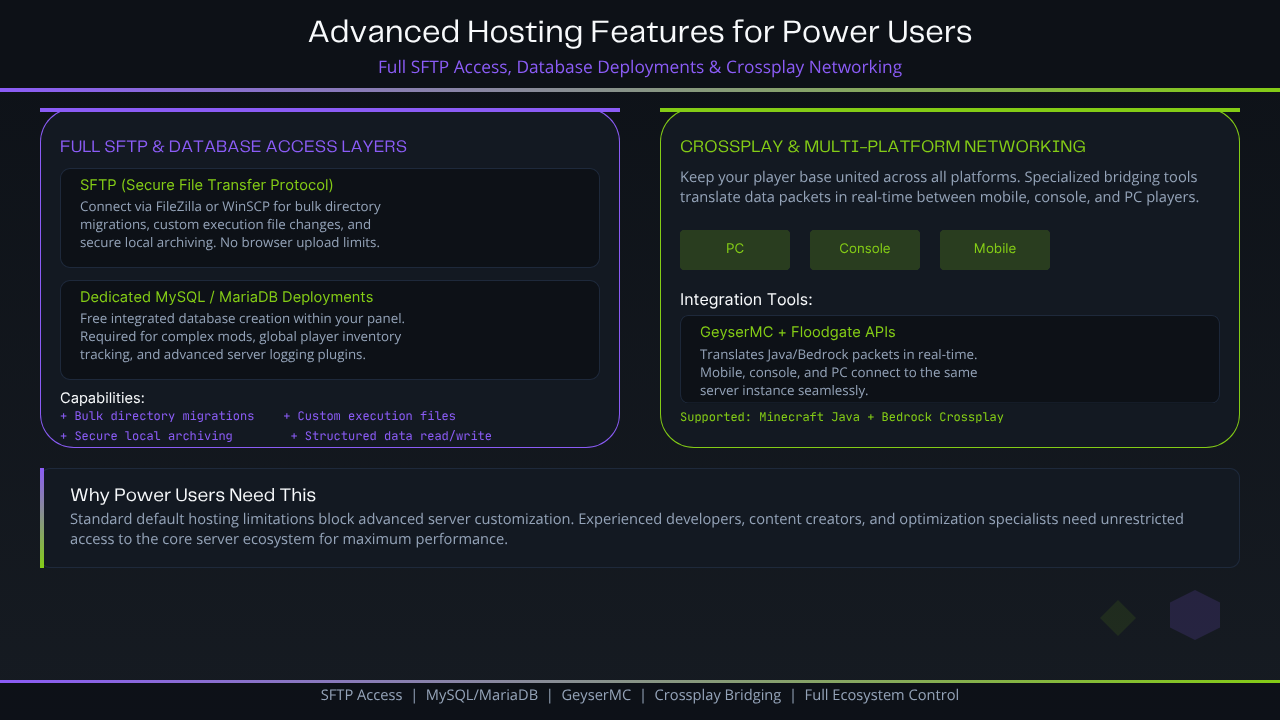This screenshot has height=720, width=1280.
Task: Click the 'Keep your player base united' paragraph
Action: 939,187
